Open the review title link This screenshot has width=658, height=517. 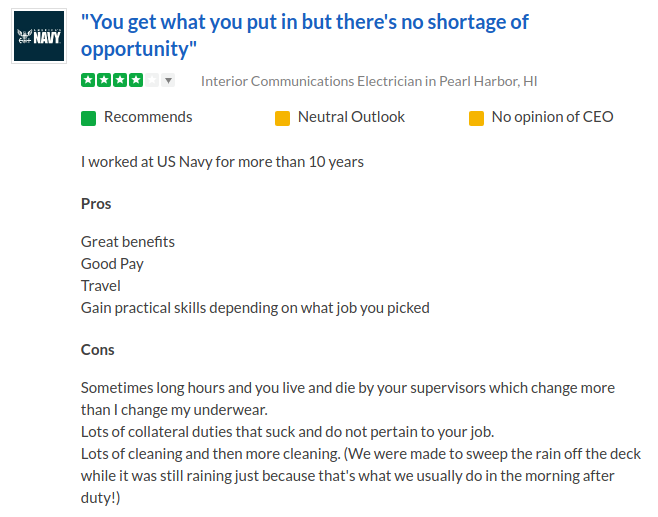(304, 35)
